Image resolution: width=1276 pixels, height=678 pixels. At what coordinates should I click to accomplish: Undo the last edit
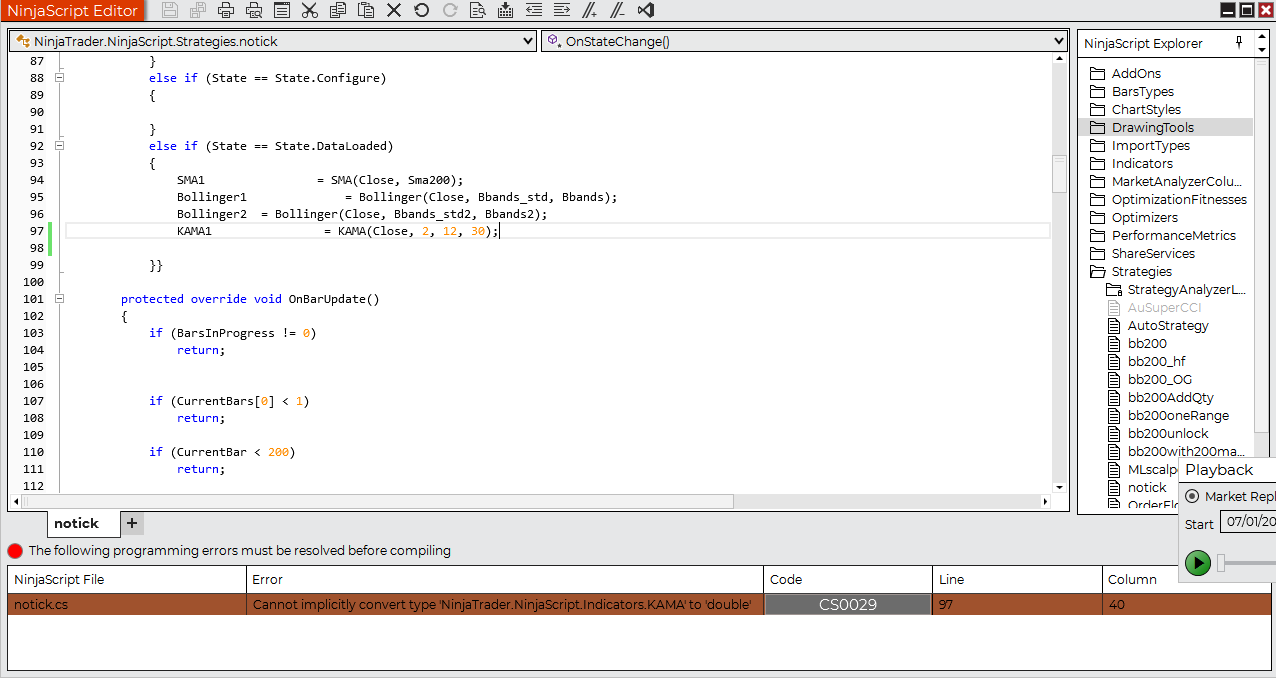422,10
